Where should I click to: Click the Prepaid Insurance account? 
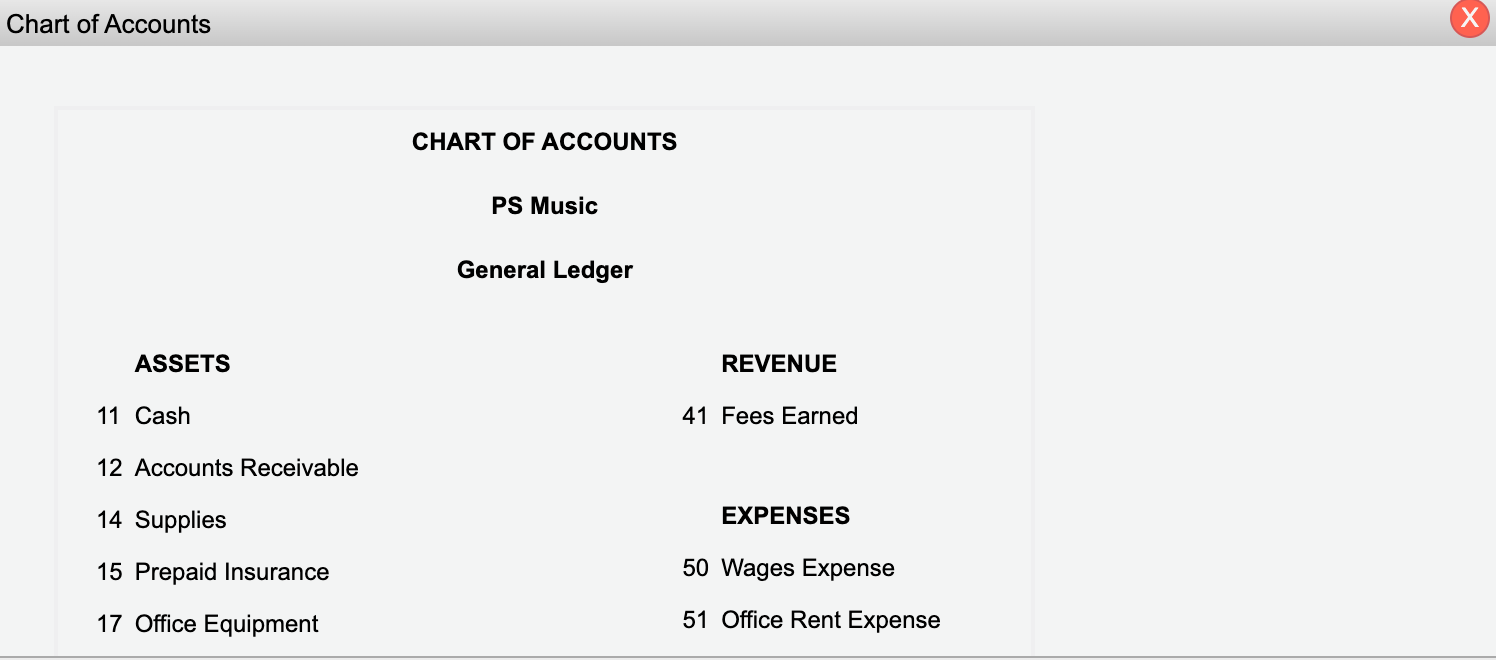(x=231, y=572)
